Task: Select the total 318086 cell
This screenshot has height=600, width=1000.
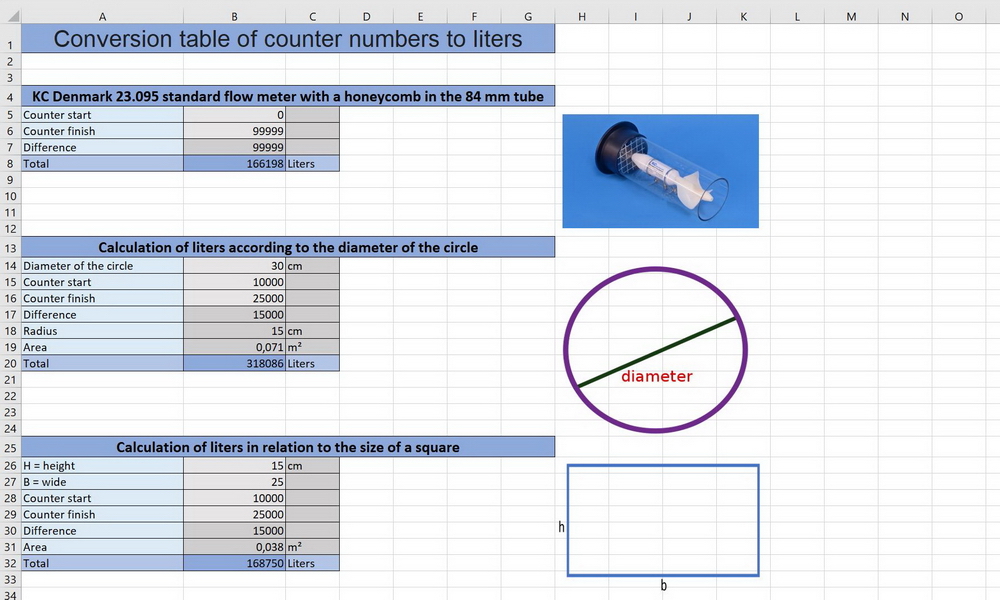Action: point(234,364)
